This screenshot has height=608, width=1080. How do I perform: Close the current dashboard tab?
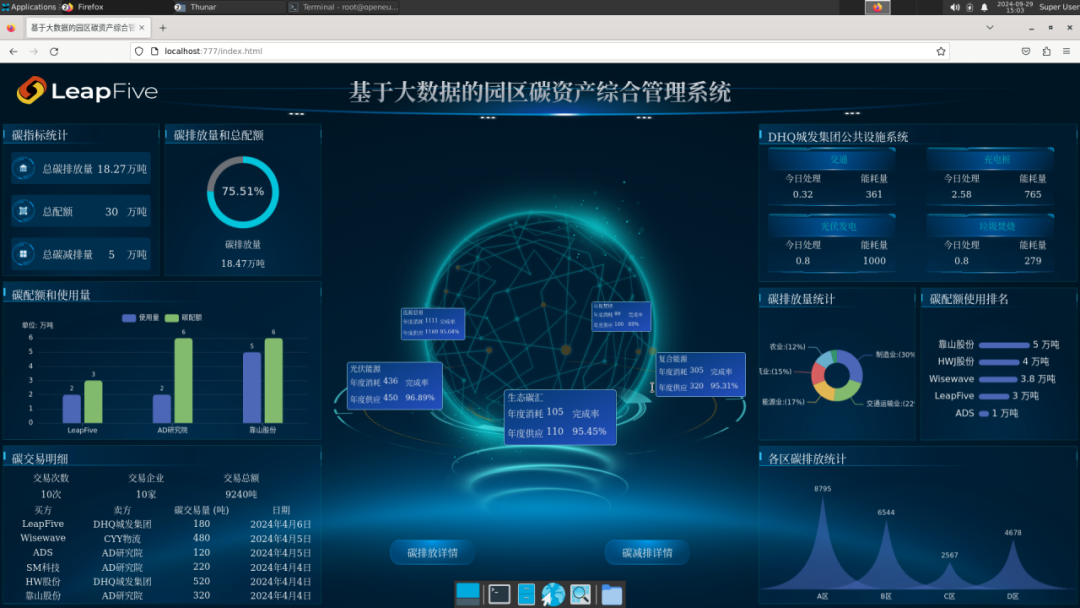[142, 28]
